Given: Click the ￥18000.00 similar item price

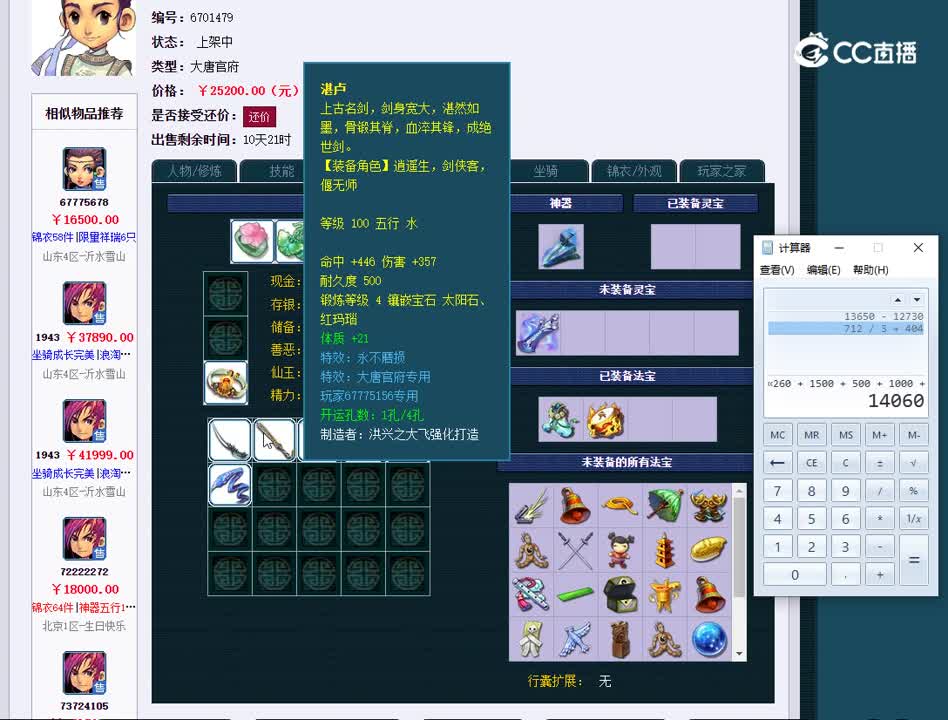Looking at the screenshot, I should tap(85, 589).
